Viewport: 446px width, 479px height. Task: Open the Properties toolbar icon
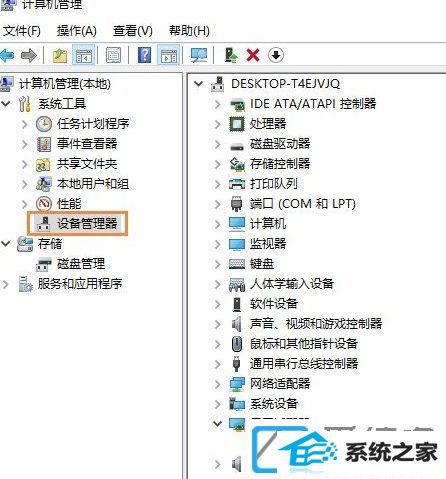(114, 55)
